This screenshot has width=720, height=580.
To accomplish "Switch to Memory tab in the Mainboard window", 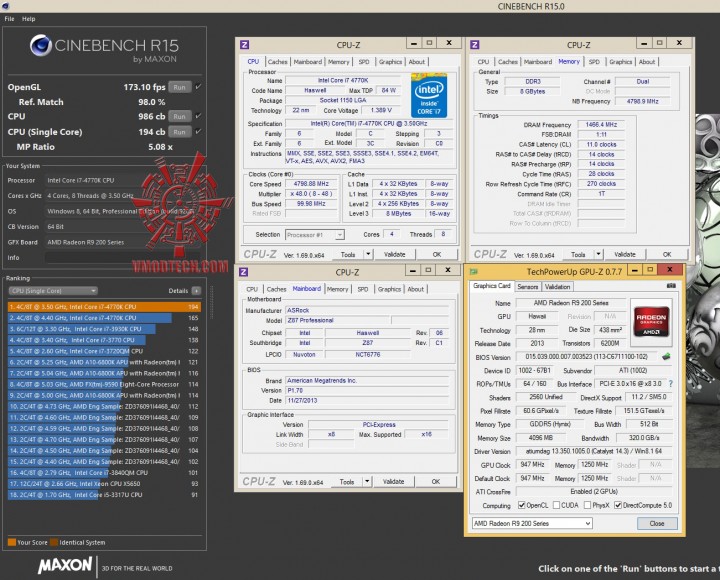I will pyautogui.click(x=338, y=289).
